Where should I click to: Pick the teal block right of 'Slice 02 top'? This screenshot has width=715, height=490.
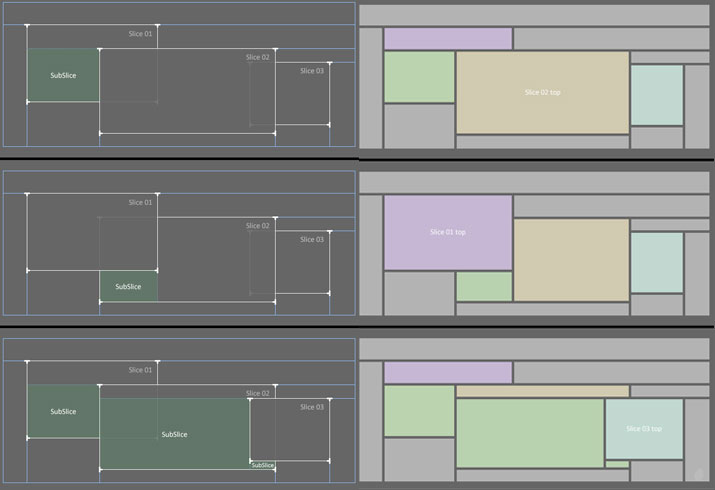coord(657,94)
